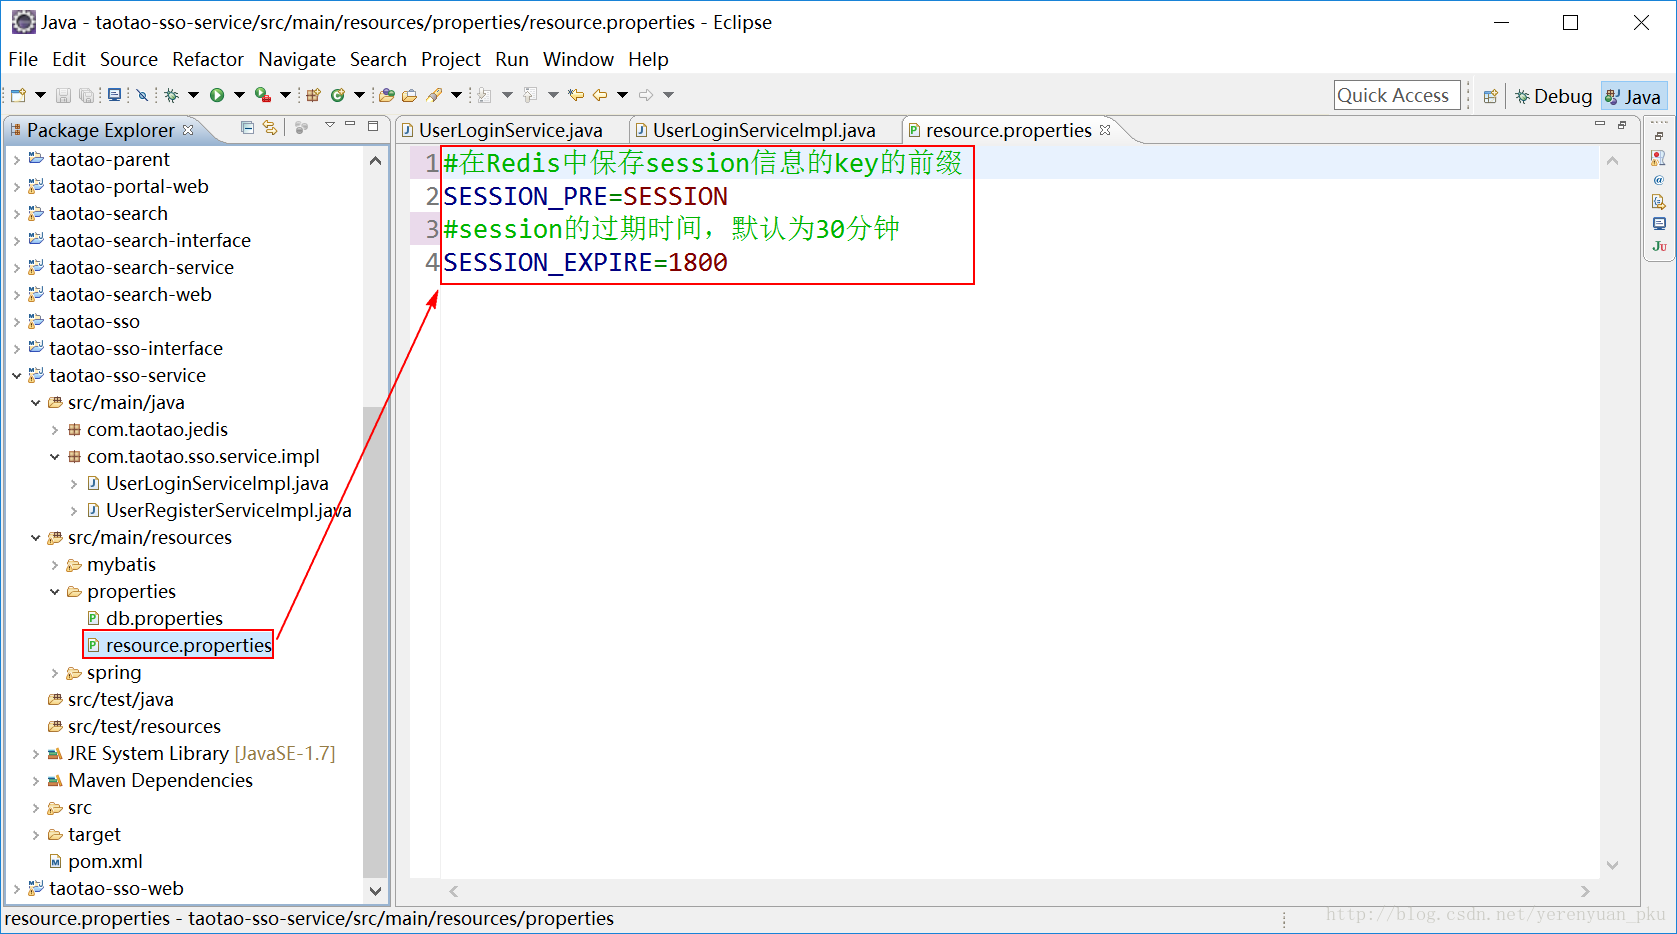Switch to UserLoginService.java editor tab
The height and width of the screenshot is (934, 1677).
[510, 130]
